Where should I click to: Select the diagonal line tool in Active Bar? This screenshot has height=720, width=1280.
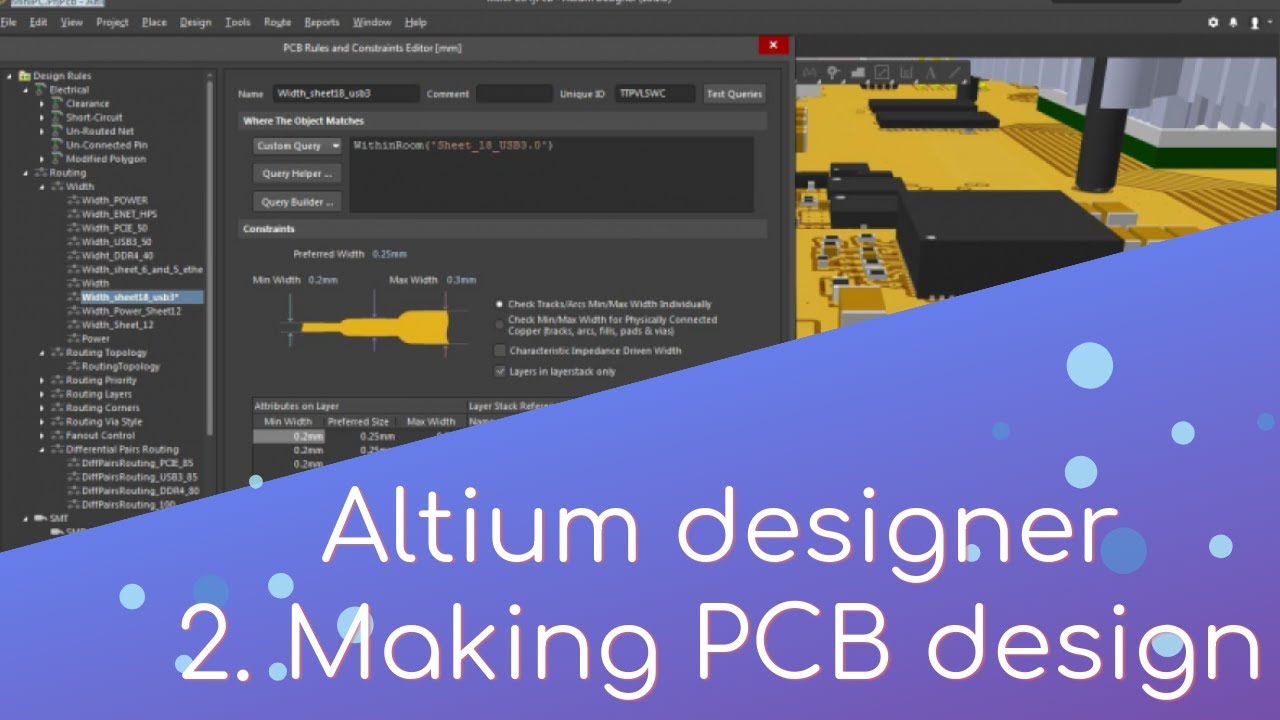955,72
